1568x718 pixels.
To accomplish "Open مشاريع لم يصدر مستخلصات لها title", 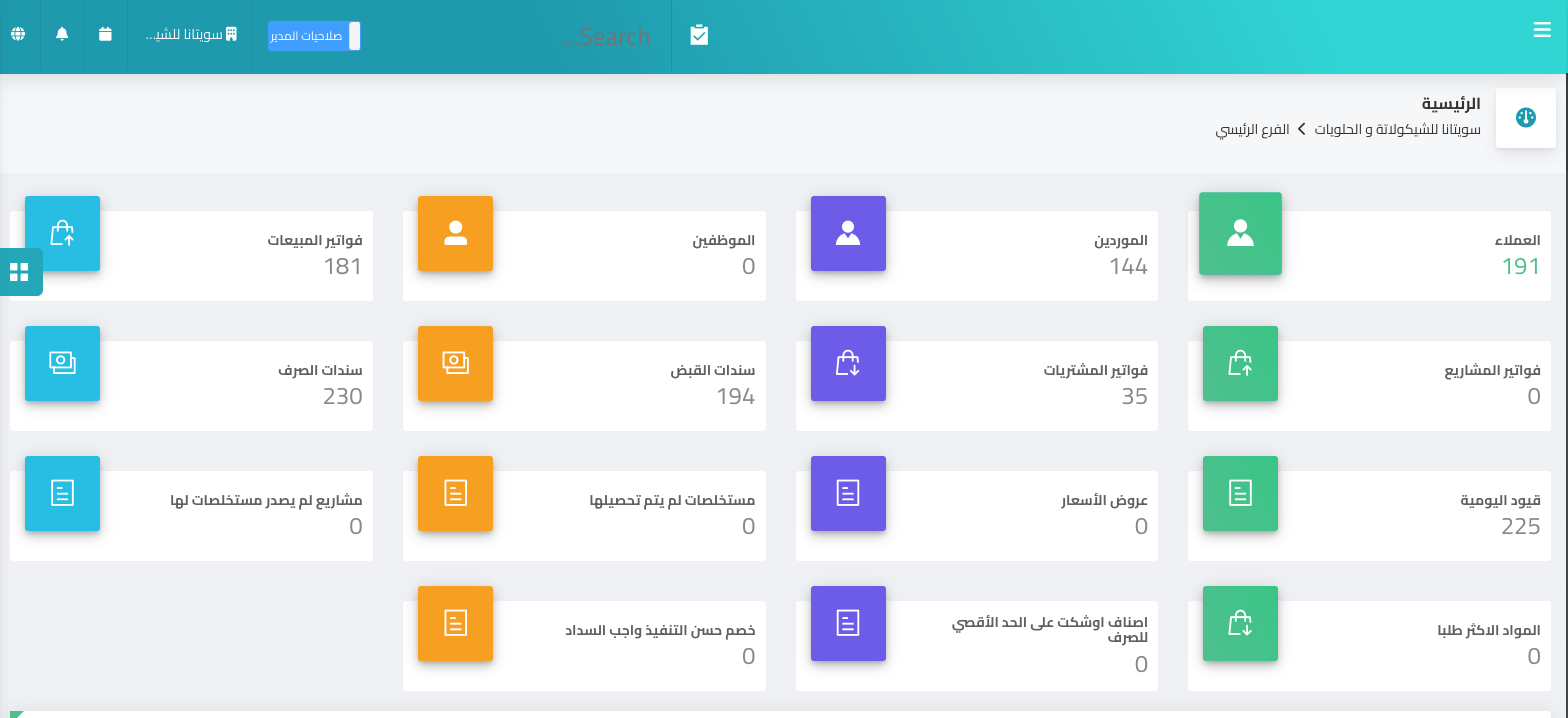I will coord(267,500).
